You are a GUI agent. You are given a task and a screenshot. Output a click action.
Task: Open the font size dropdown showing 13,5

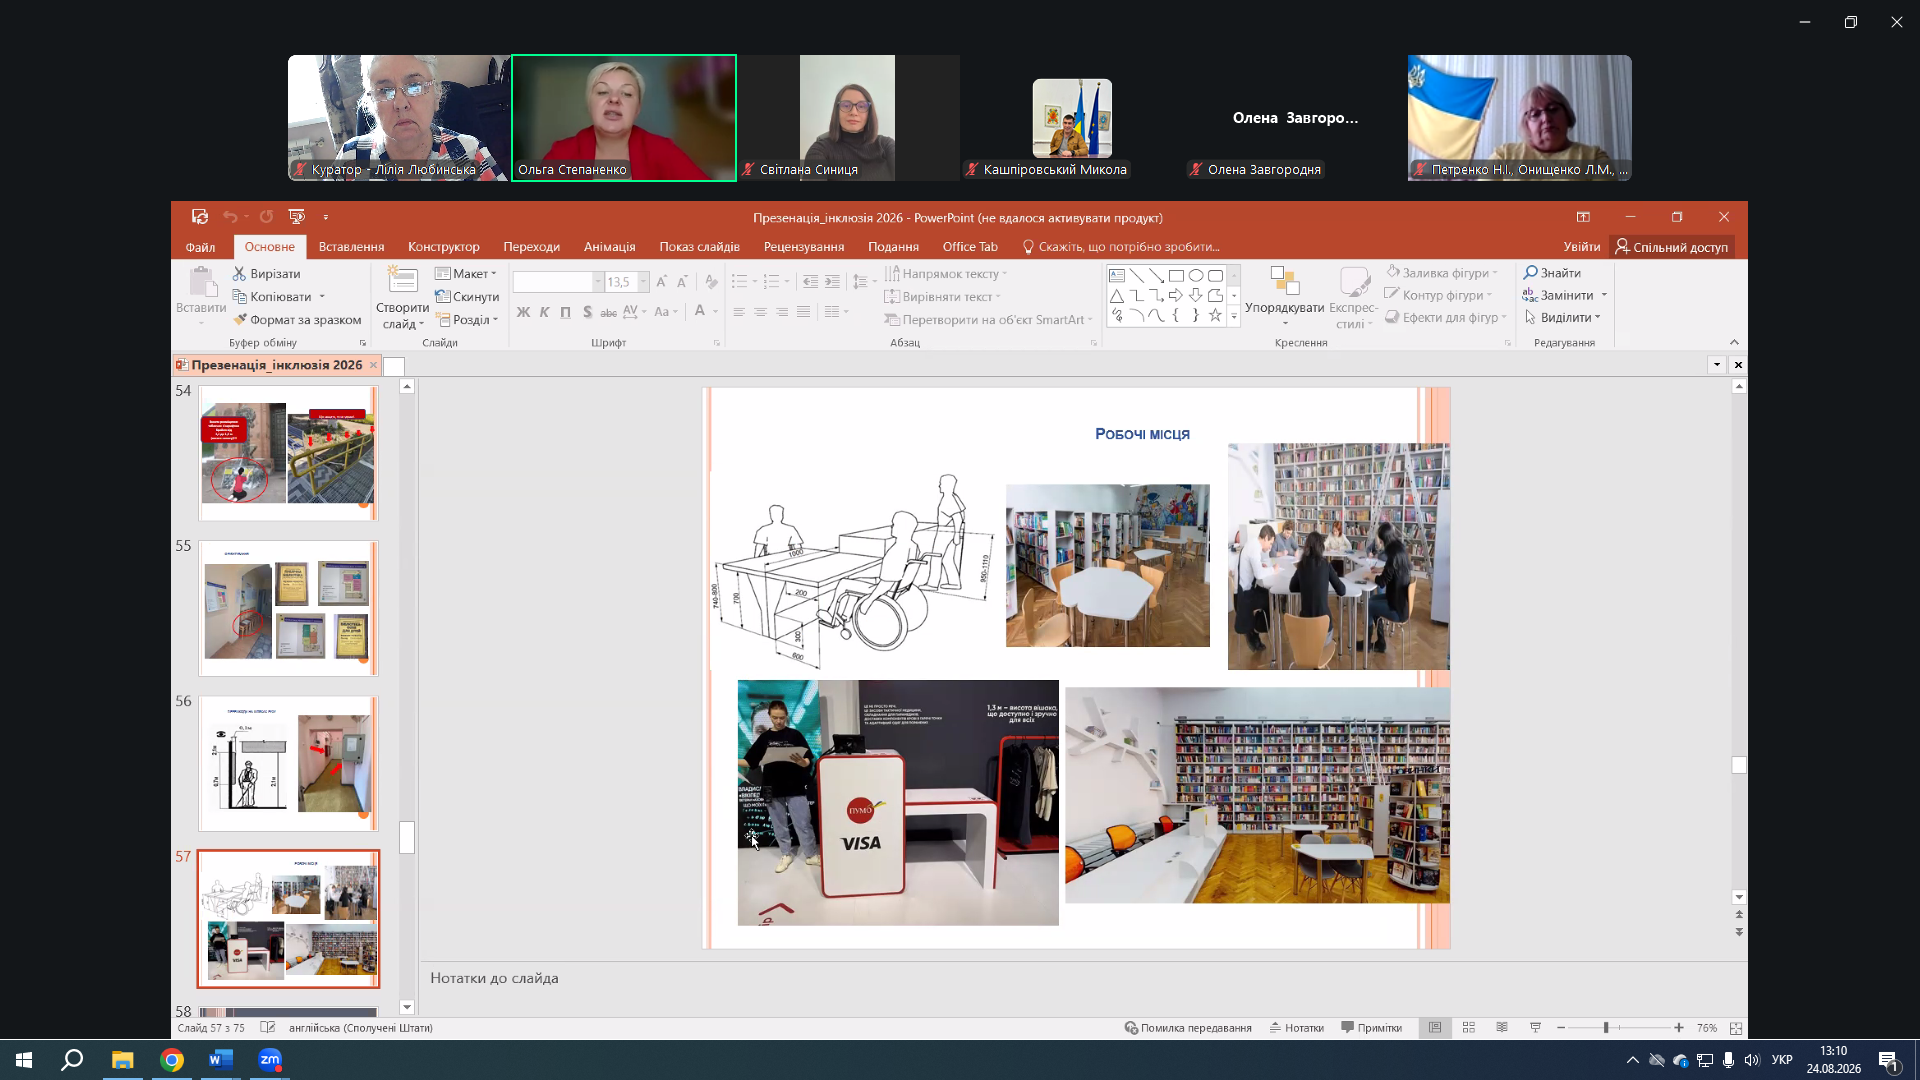click(643, 282)
